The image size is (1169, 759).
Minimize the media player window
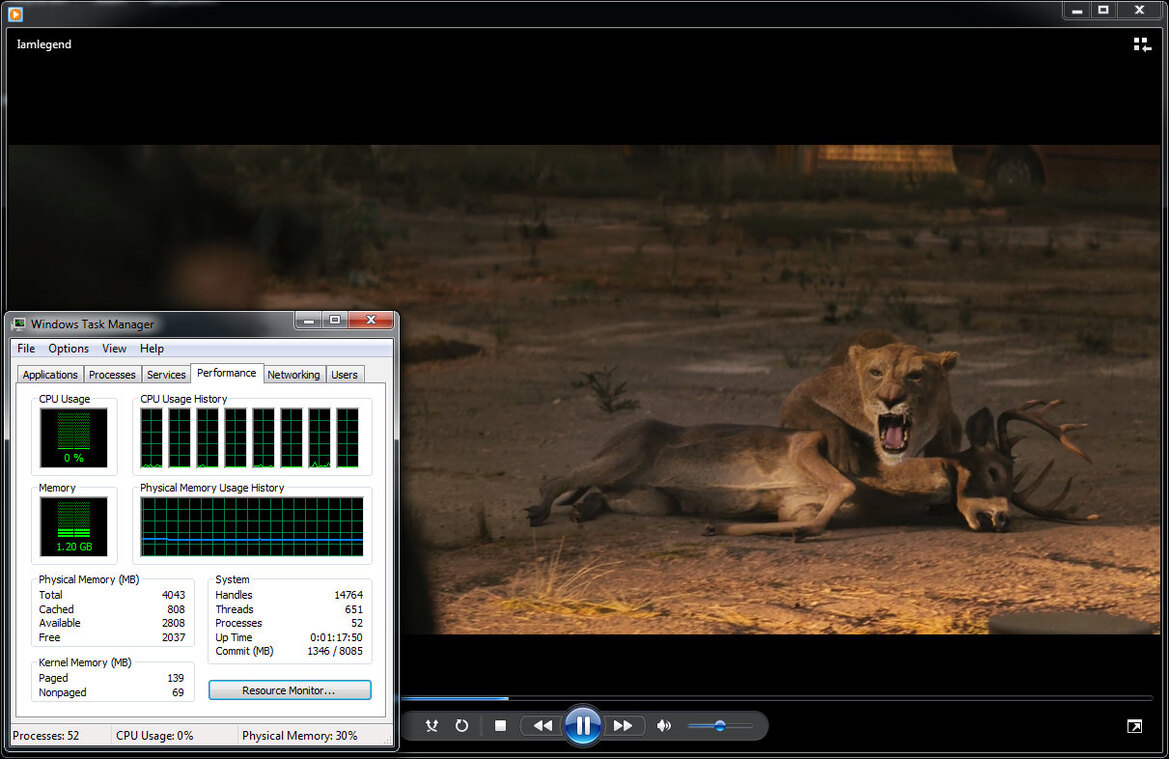(x=1077, y=10)
